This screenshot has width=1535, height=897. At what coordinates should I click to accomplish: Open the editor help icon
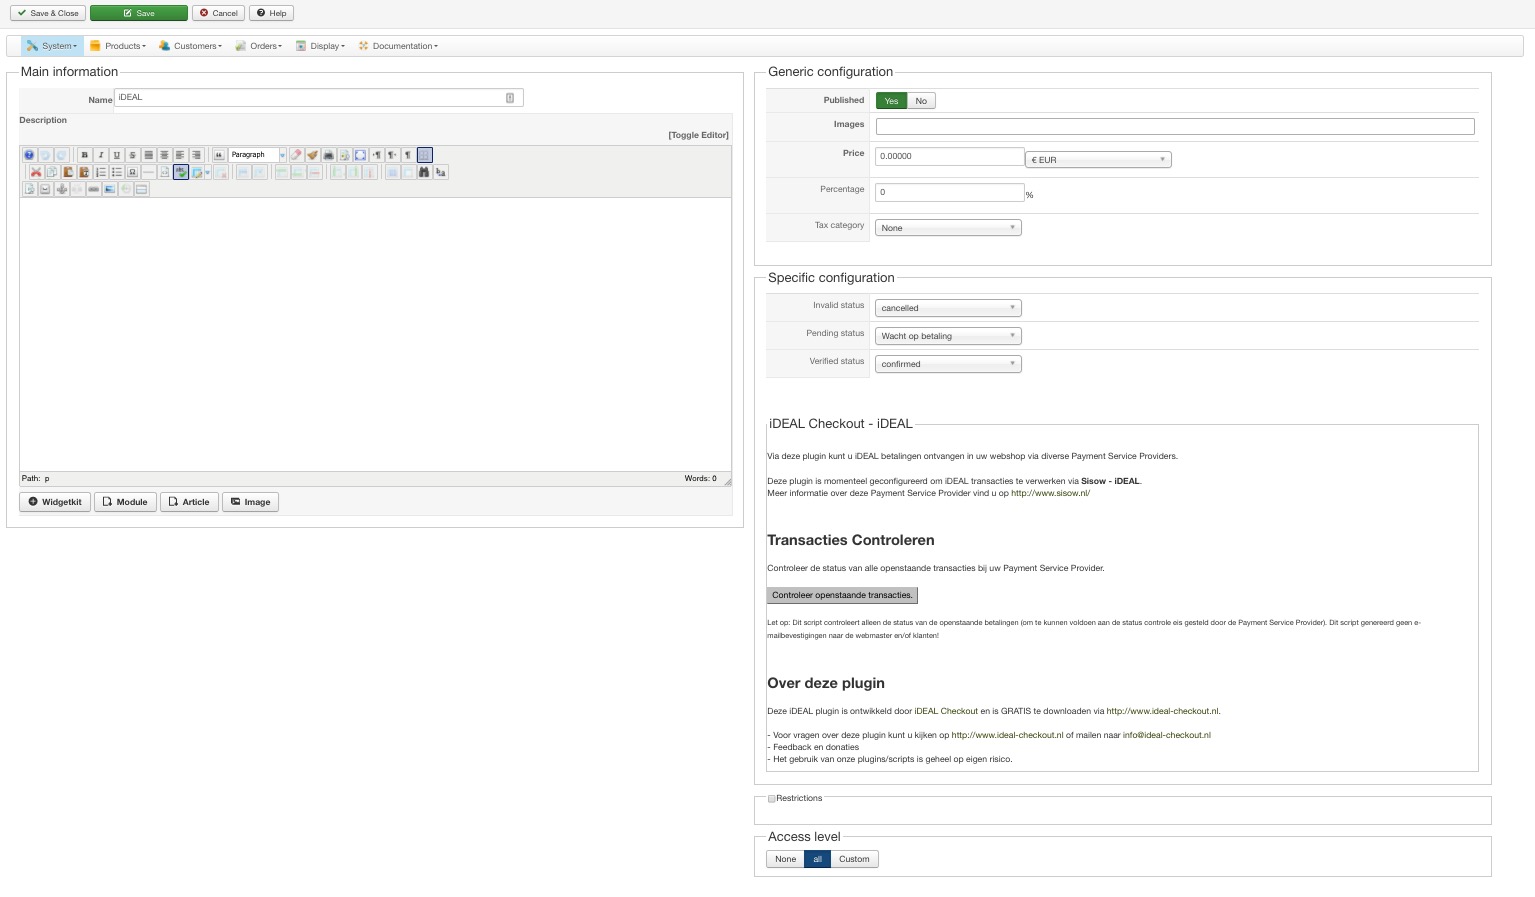coord(29,155)
